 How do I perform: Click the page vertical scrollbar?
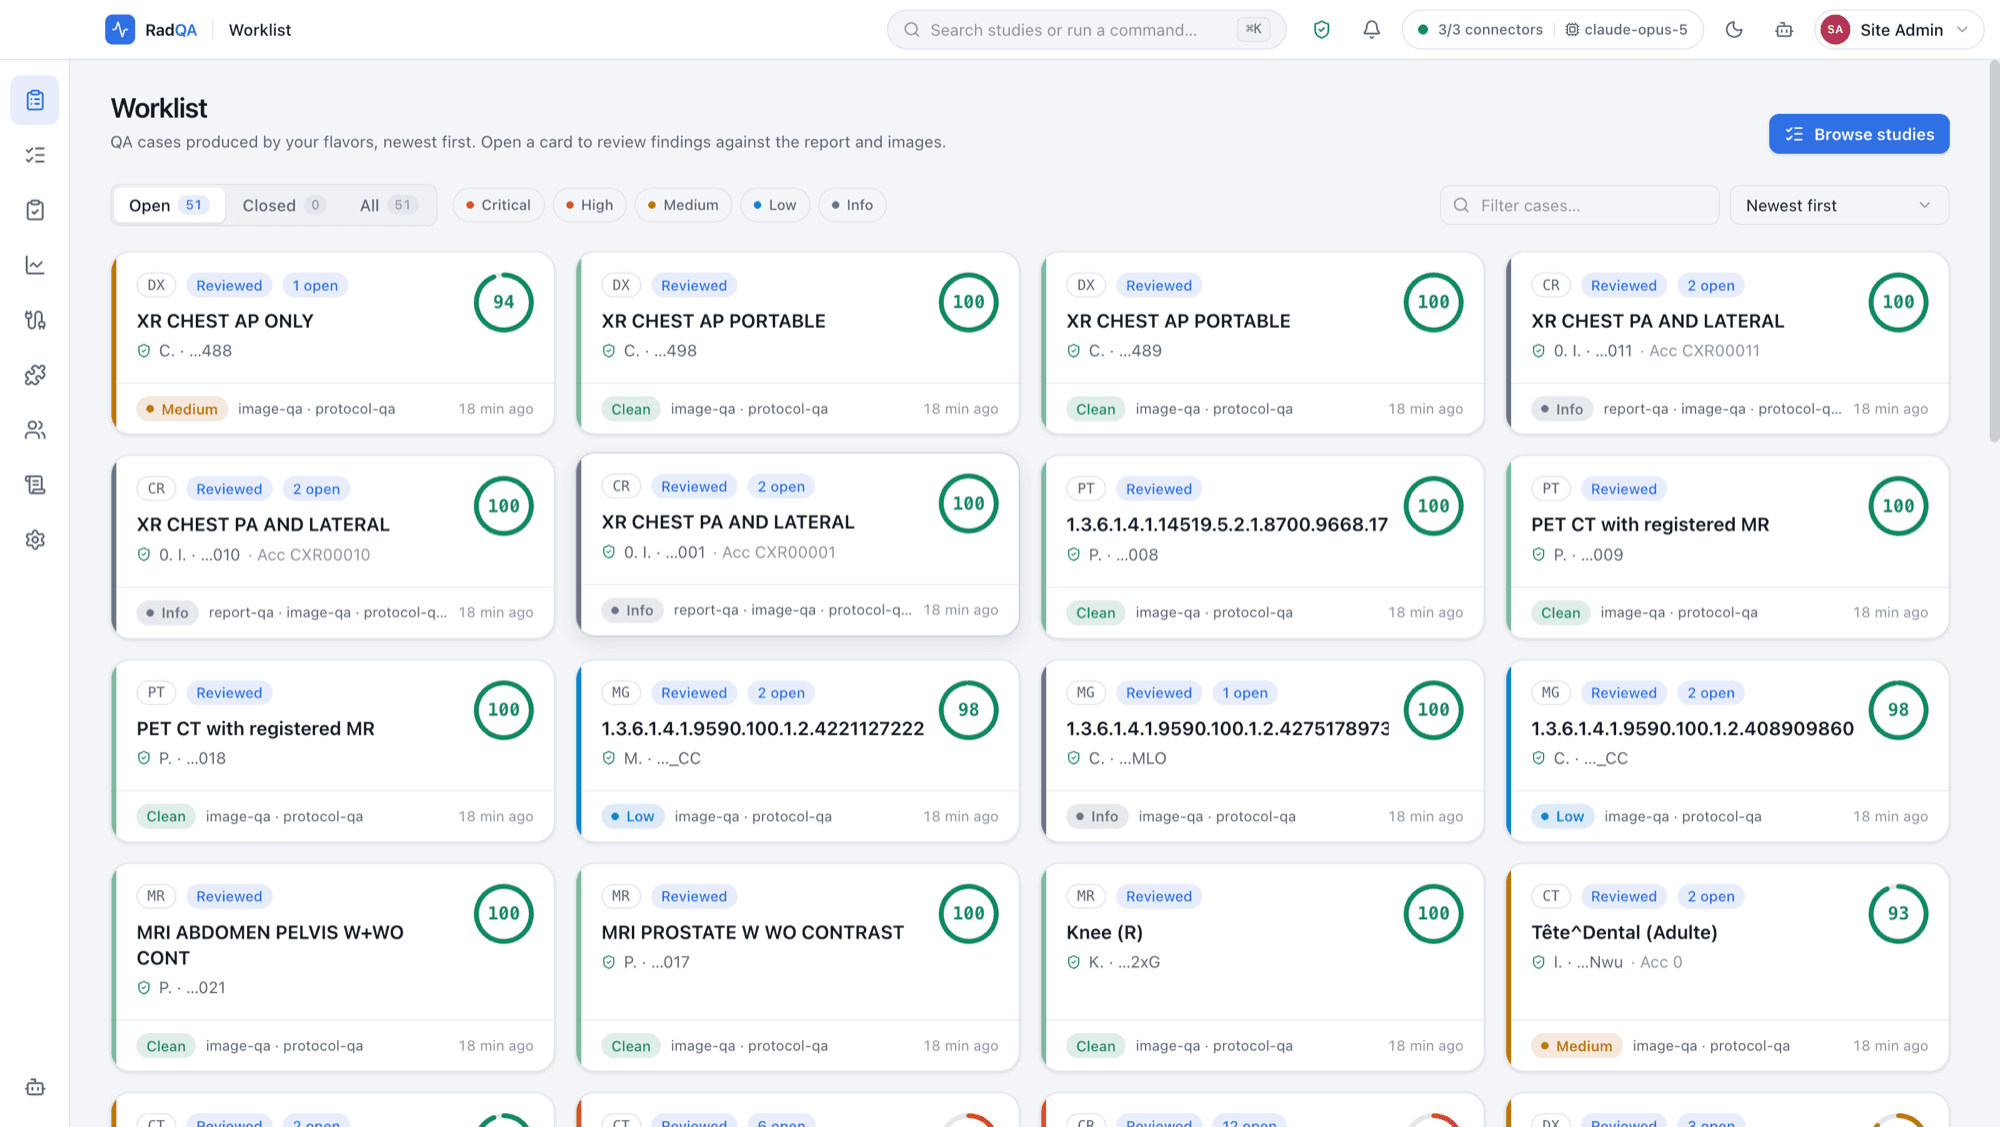pos(1993,250)
